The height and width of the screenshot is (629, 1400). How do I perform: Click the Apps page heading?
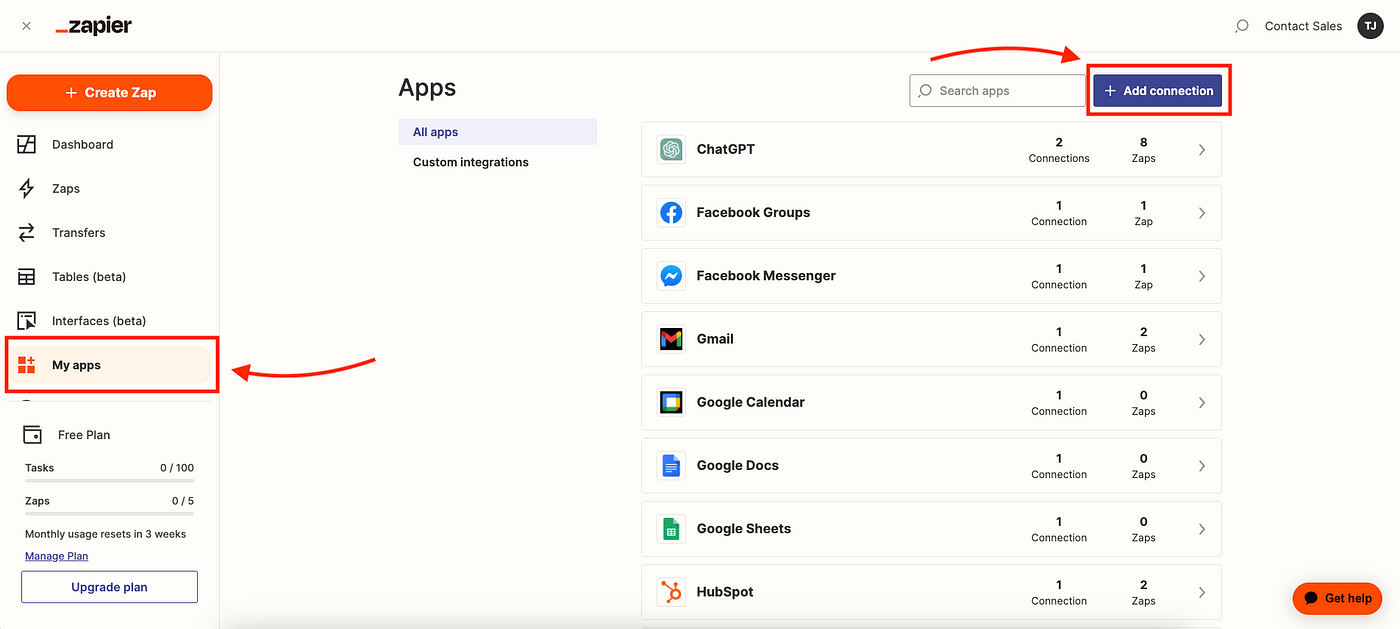427,88
